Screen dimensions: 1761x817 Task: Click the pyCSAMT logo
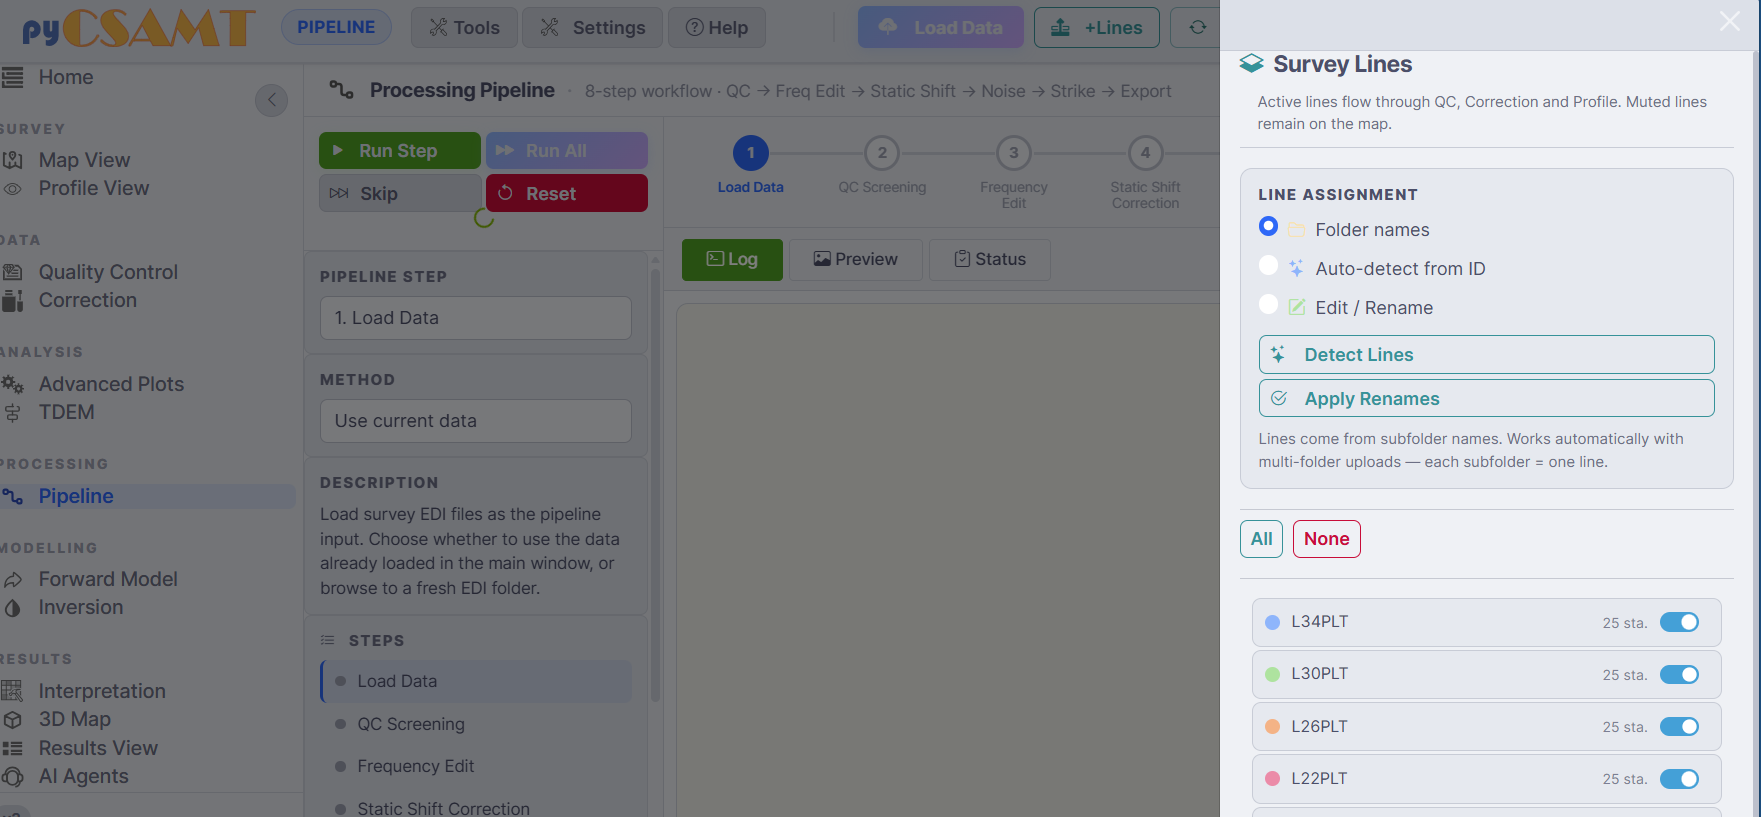138,28
